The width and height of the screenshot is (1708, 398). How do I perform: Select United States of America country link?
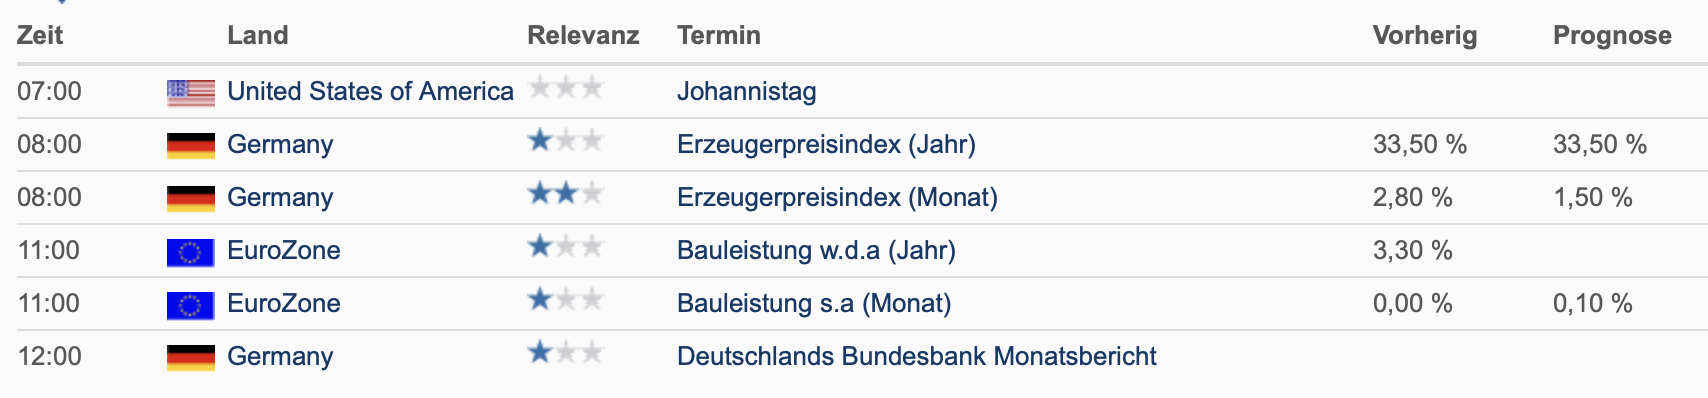370,92
